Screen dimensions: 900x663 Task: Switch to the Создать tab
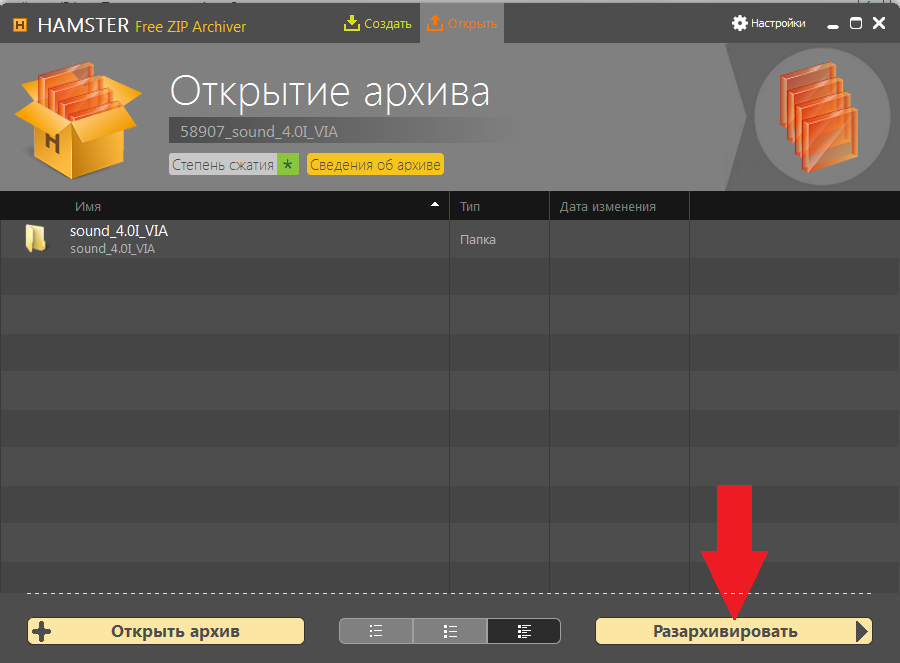(378, 24)
